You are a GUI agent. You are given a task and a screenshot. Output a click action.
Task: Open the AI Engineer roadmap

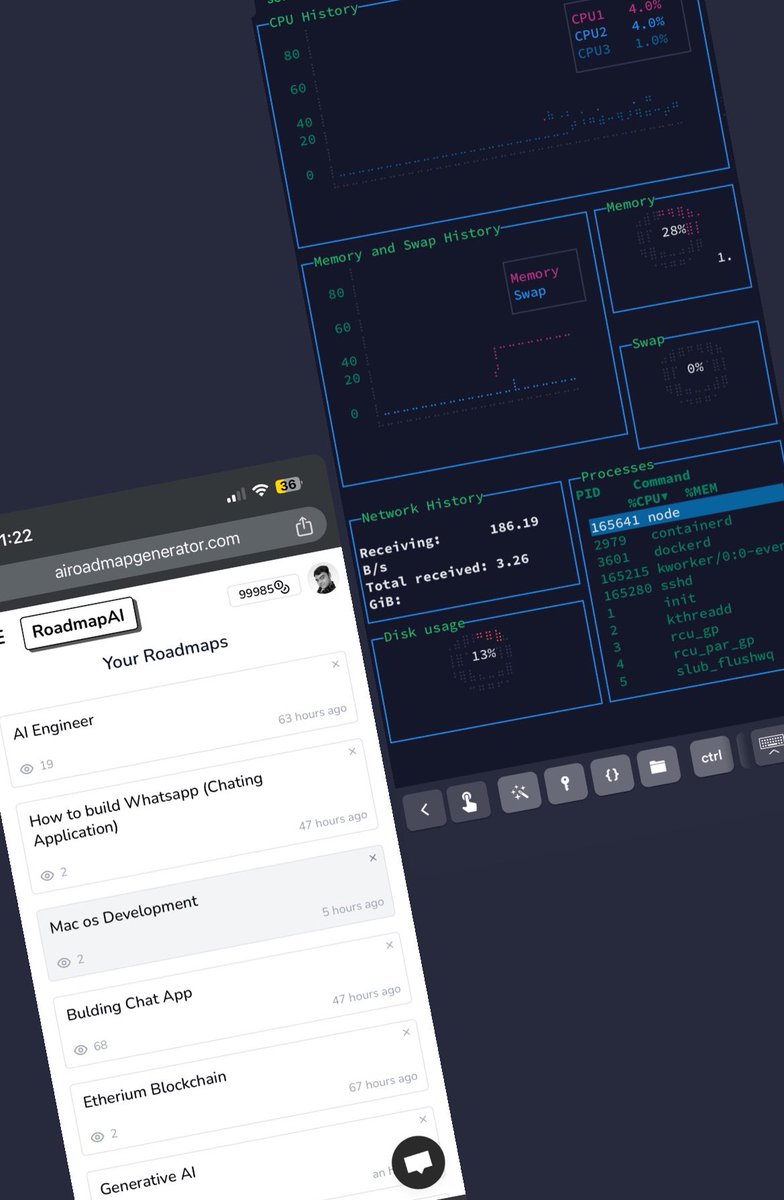tap(178, 717)
